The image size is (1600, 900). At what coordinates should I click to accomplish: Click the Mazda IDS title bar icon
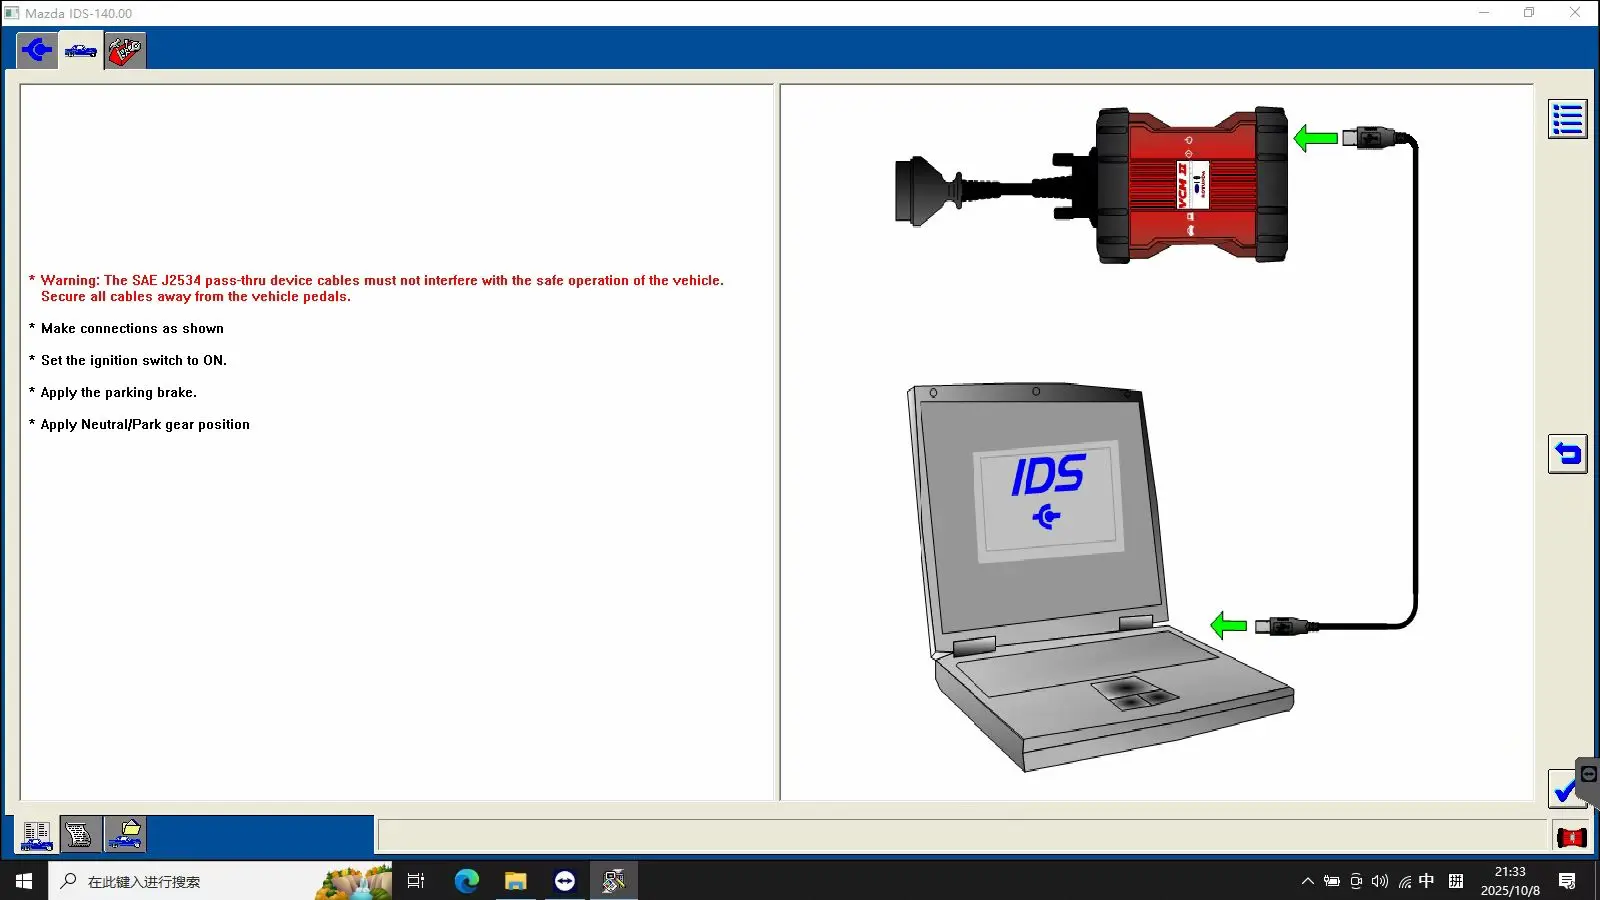[12, 13]
